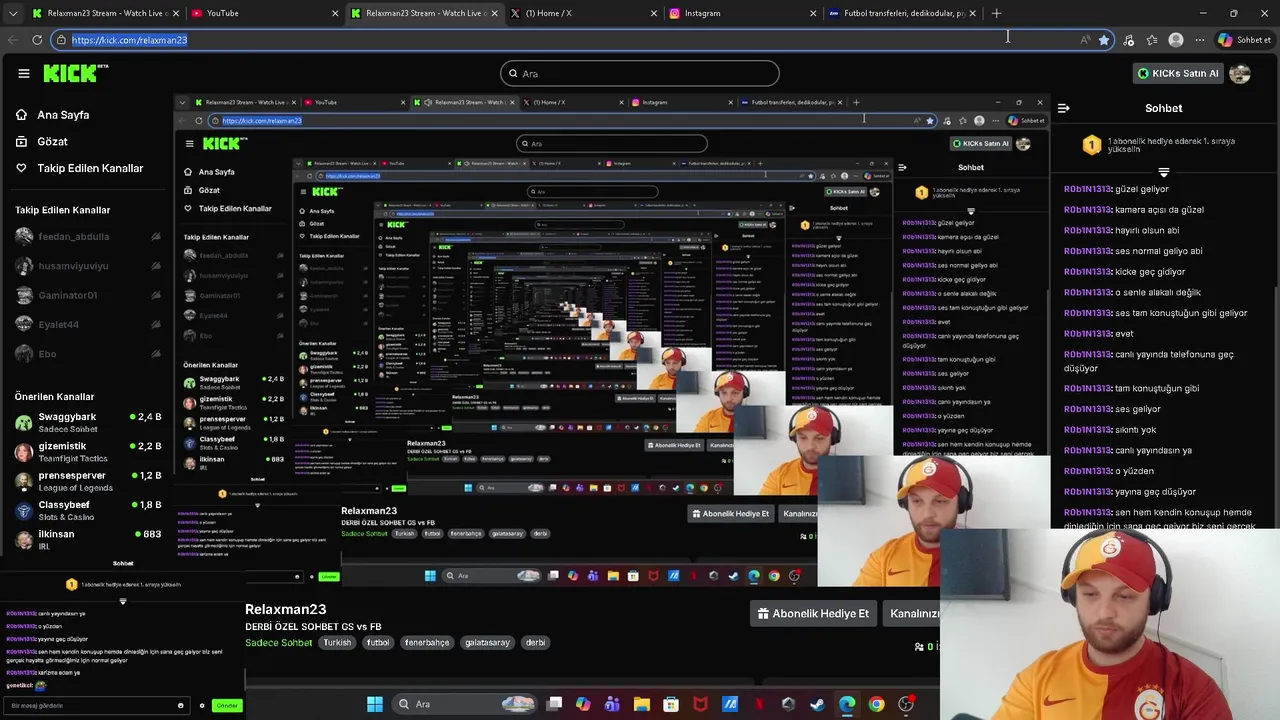Open Google Chrome in the outermost taskbar
The image size is (1280, 720).
(x=876, y=704)
